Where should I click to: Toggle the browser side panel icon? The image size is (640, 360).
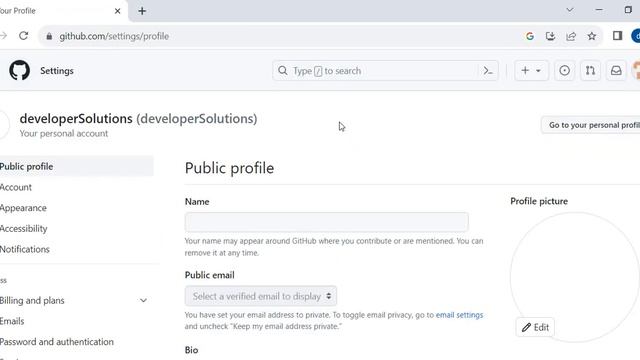617,36
